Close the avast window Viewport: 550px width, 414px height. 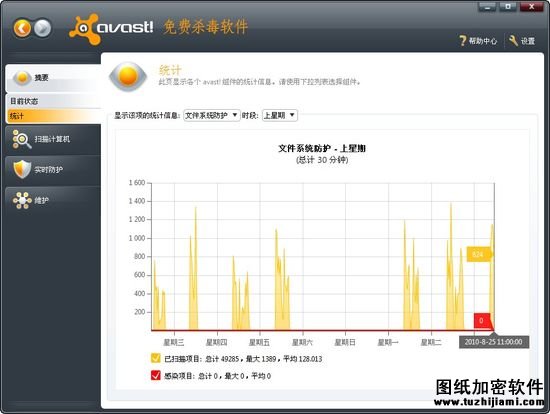(531, 6)
